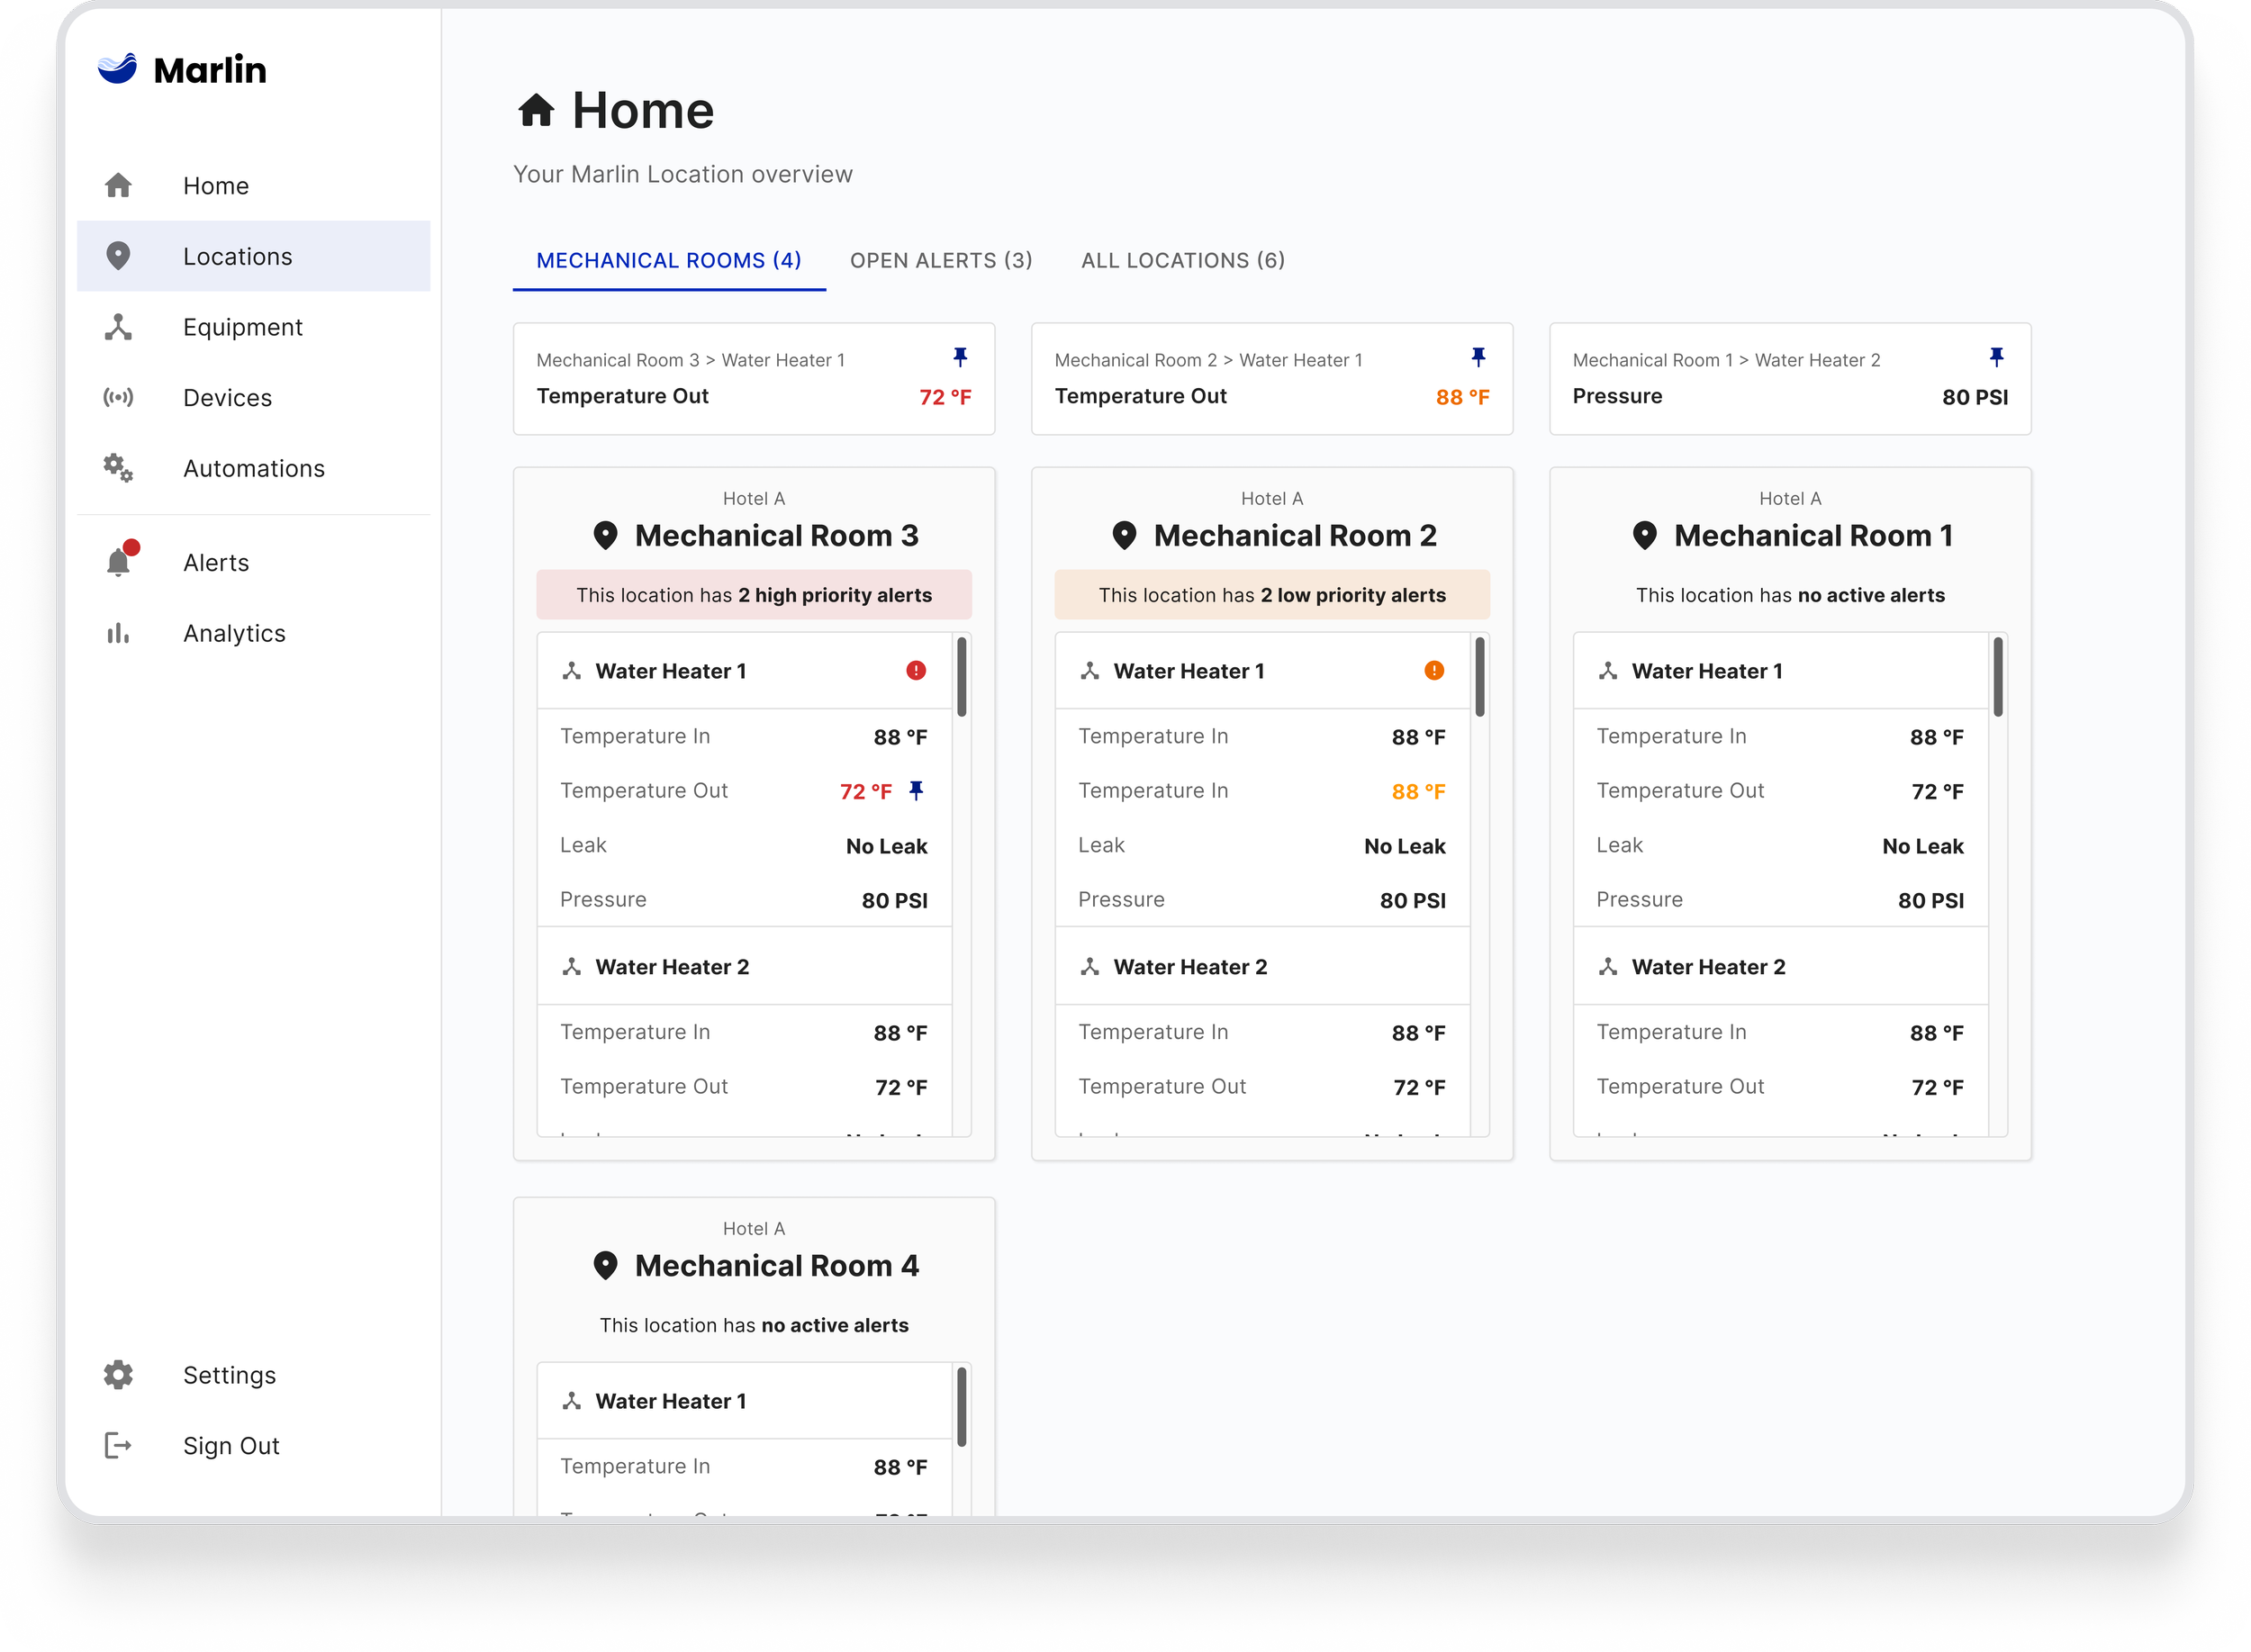Toggle the pin beside Temperature Out 72 °F row
Screen dimensions: 2251x1652
click(916, 791)
